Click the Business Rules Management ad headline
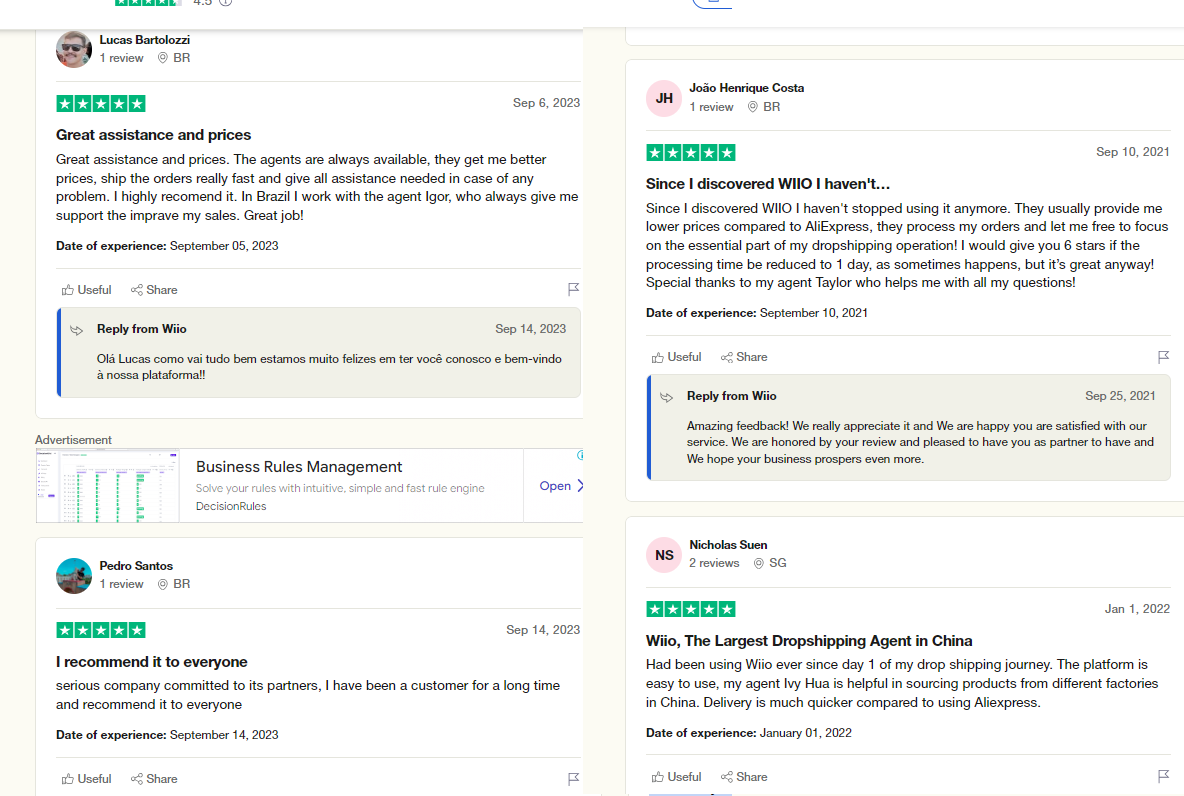1184x796 pixels. coord(299,467)
